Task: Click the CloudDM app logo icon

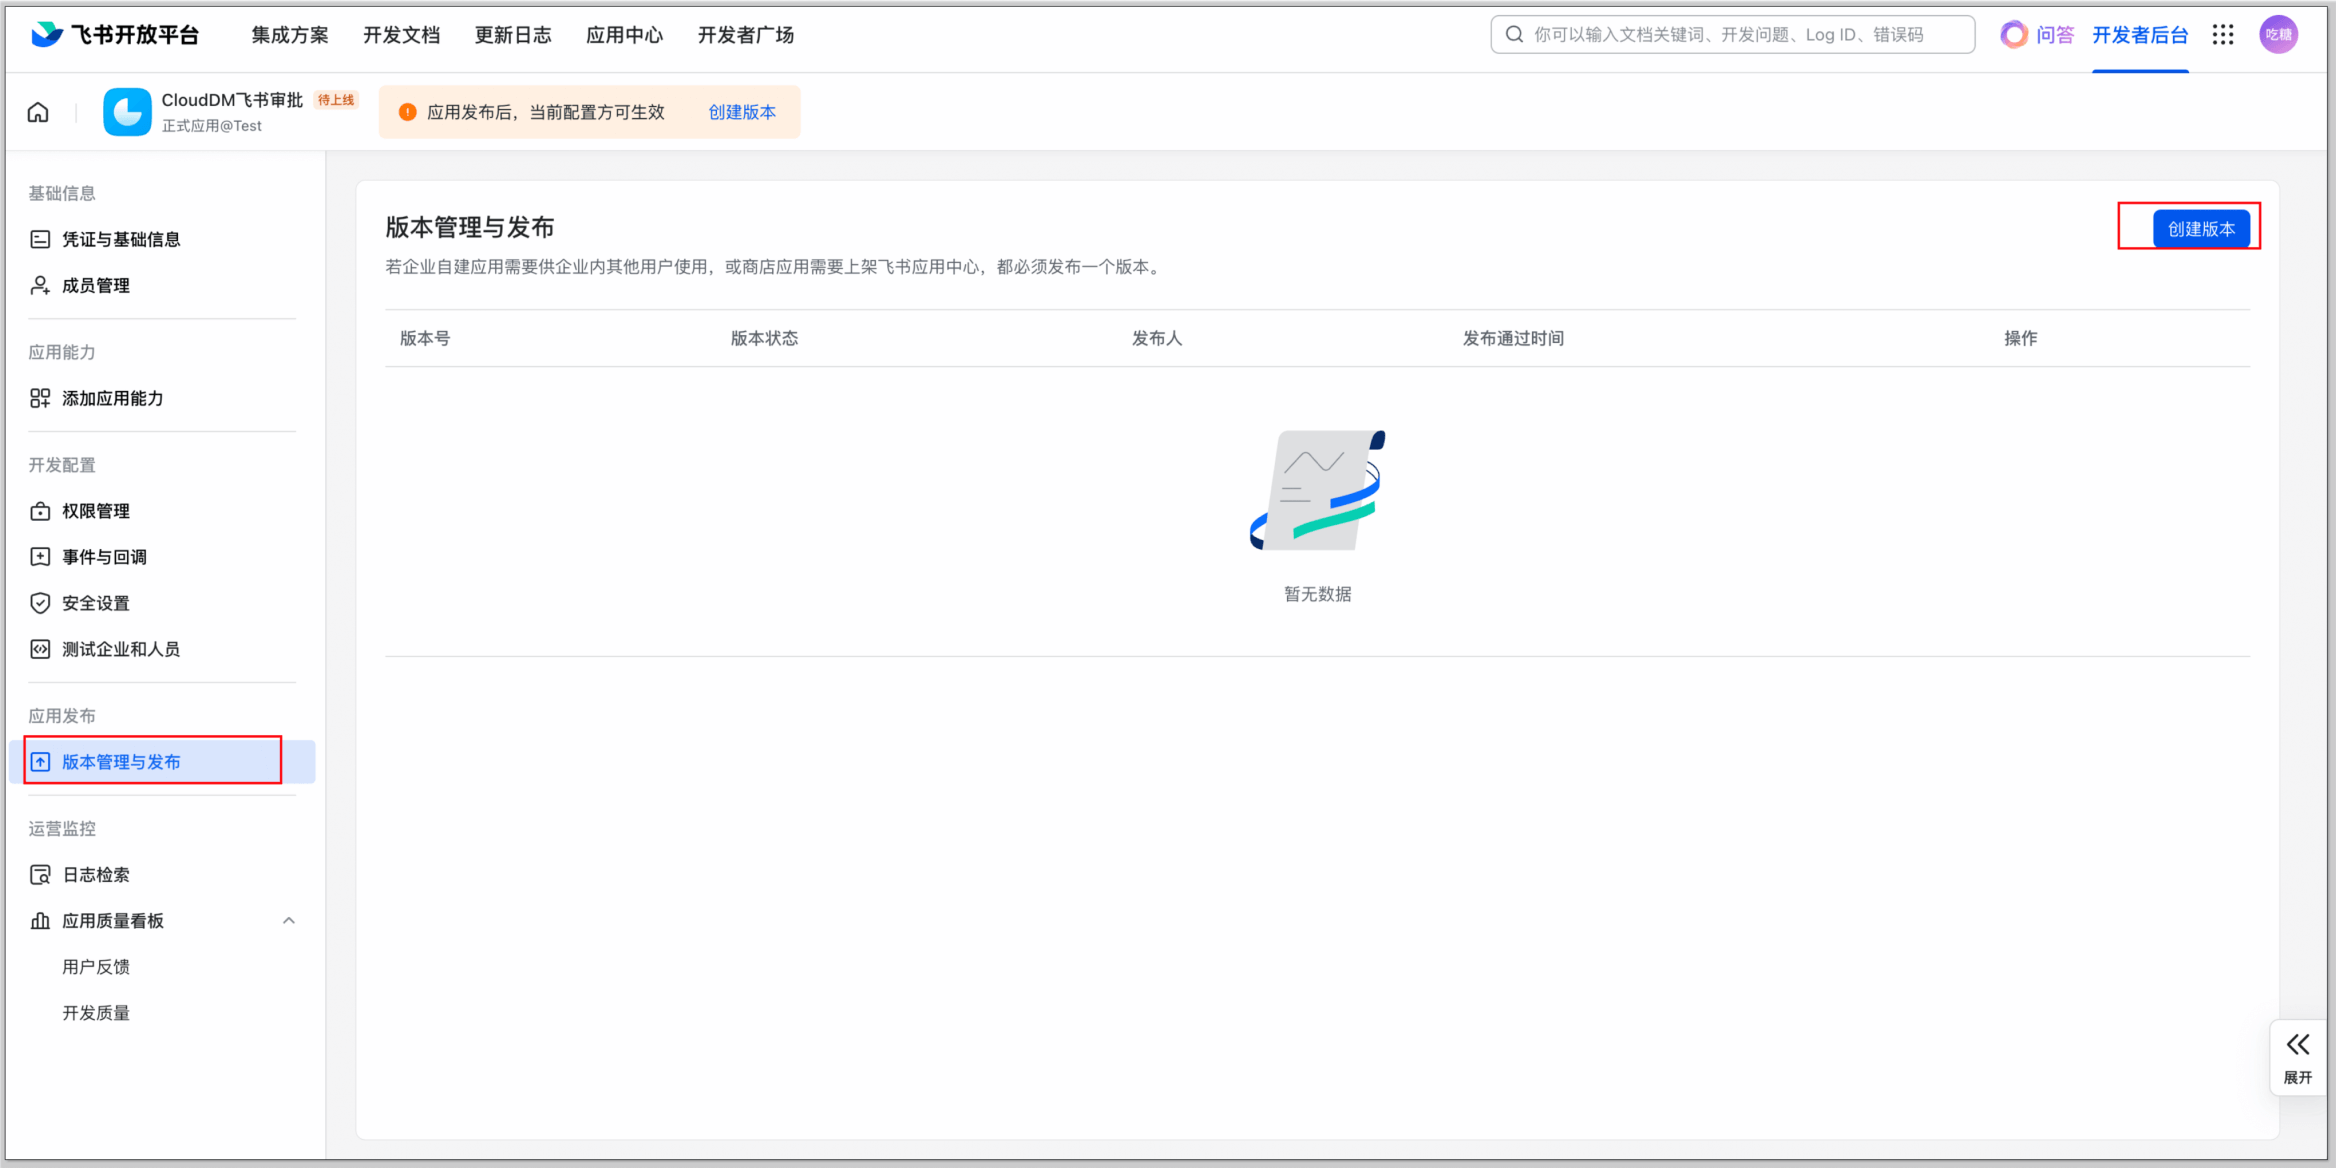Action: (x=127, y=112)
